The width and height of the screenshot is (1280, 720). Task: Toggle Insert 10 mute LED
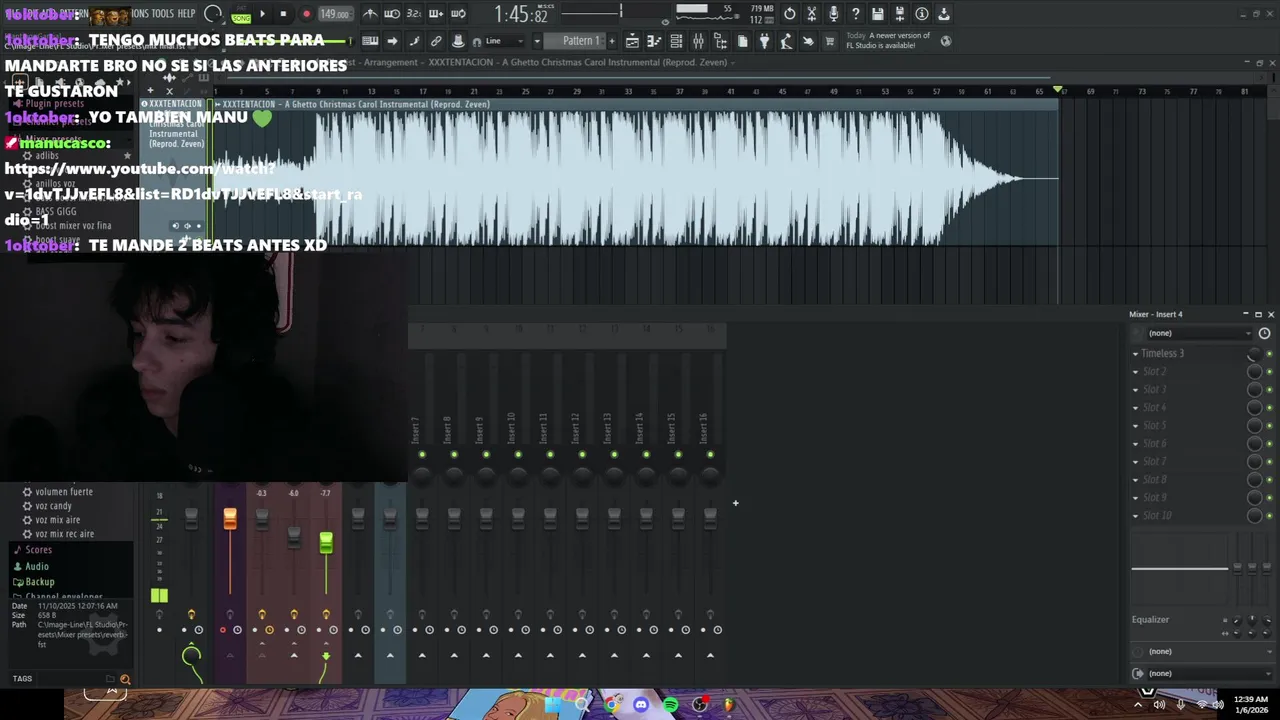(518, 455)
